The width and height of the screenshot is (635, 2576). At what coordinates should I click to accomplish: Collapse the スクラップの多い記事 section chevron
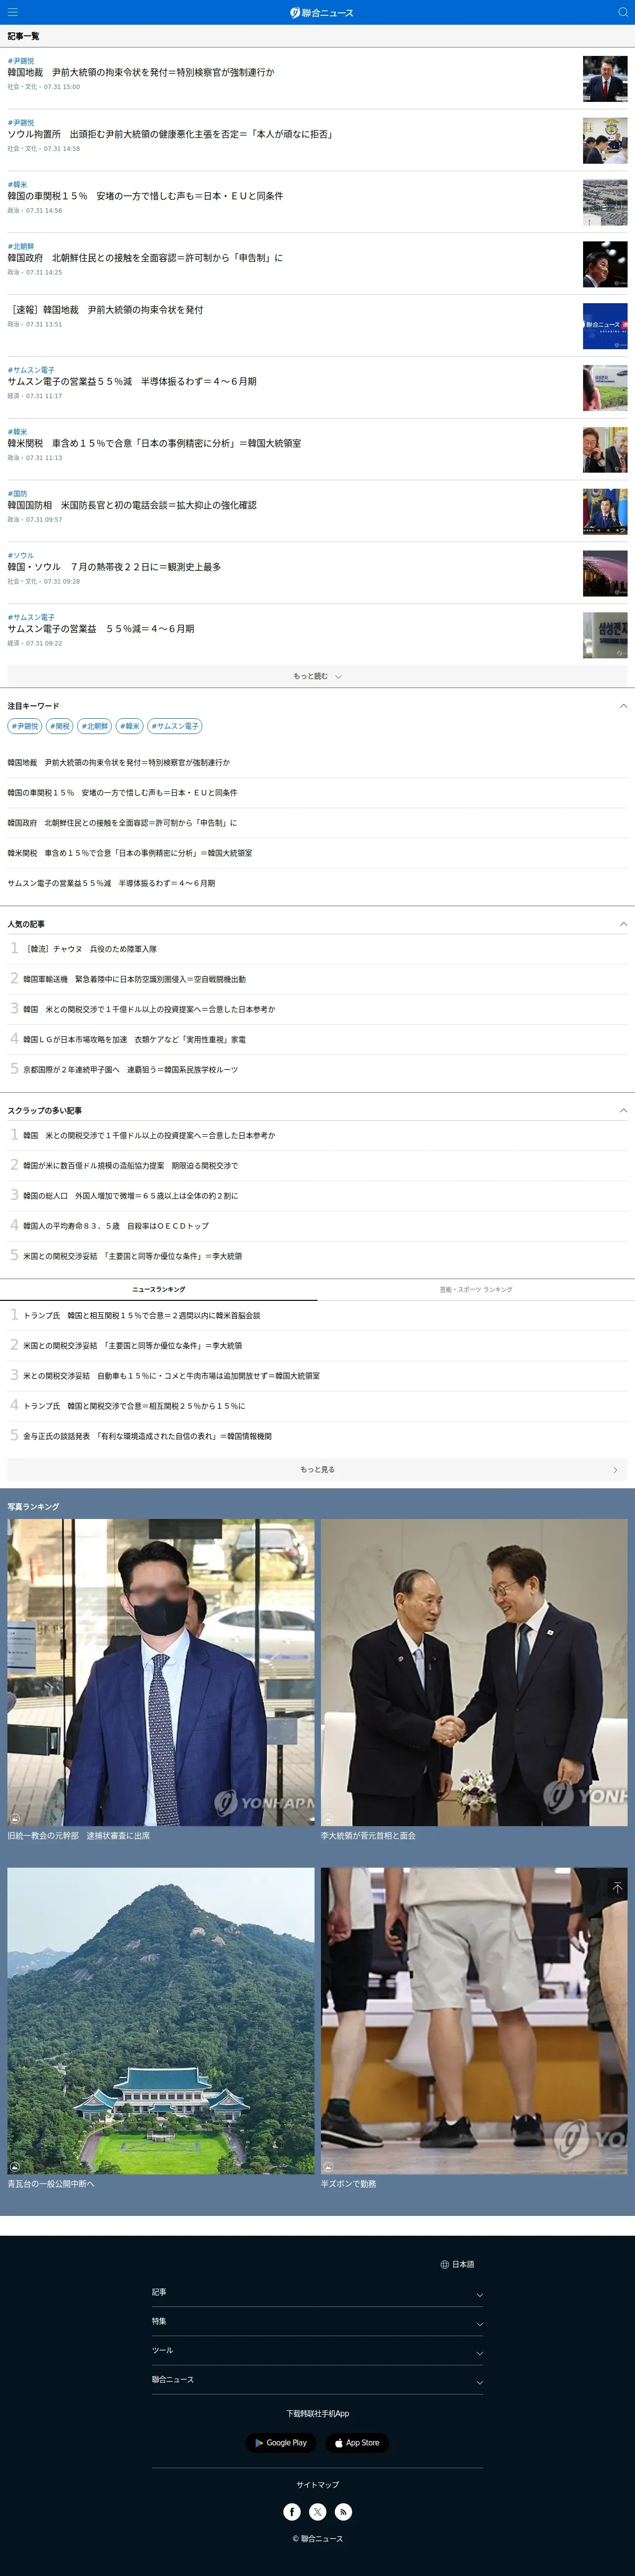[x=623, y=1110]
